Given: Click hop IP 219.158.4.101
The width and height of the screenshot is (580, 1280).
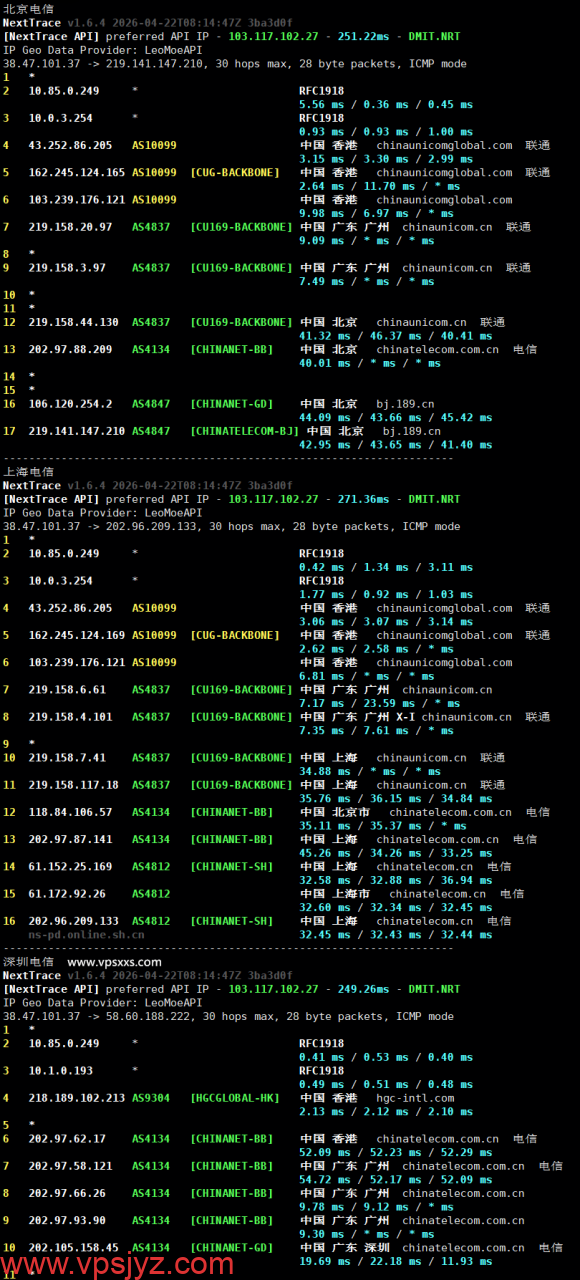Looking at the screenshot, I should (x=70, y=716).
